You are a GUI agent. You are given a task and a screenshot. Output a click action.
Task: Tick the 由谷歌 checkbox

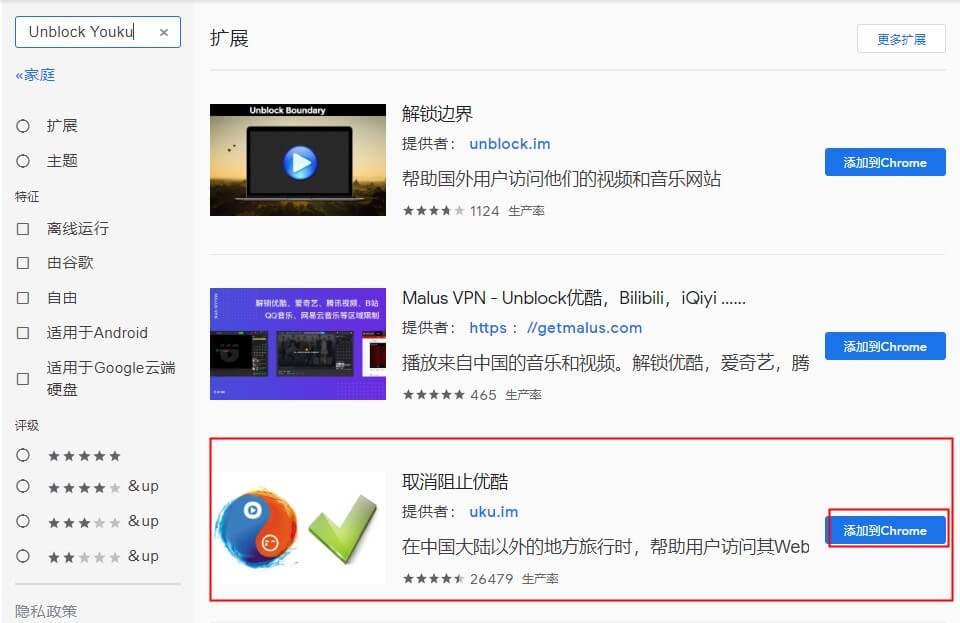point(23,263)
